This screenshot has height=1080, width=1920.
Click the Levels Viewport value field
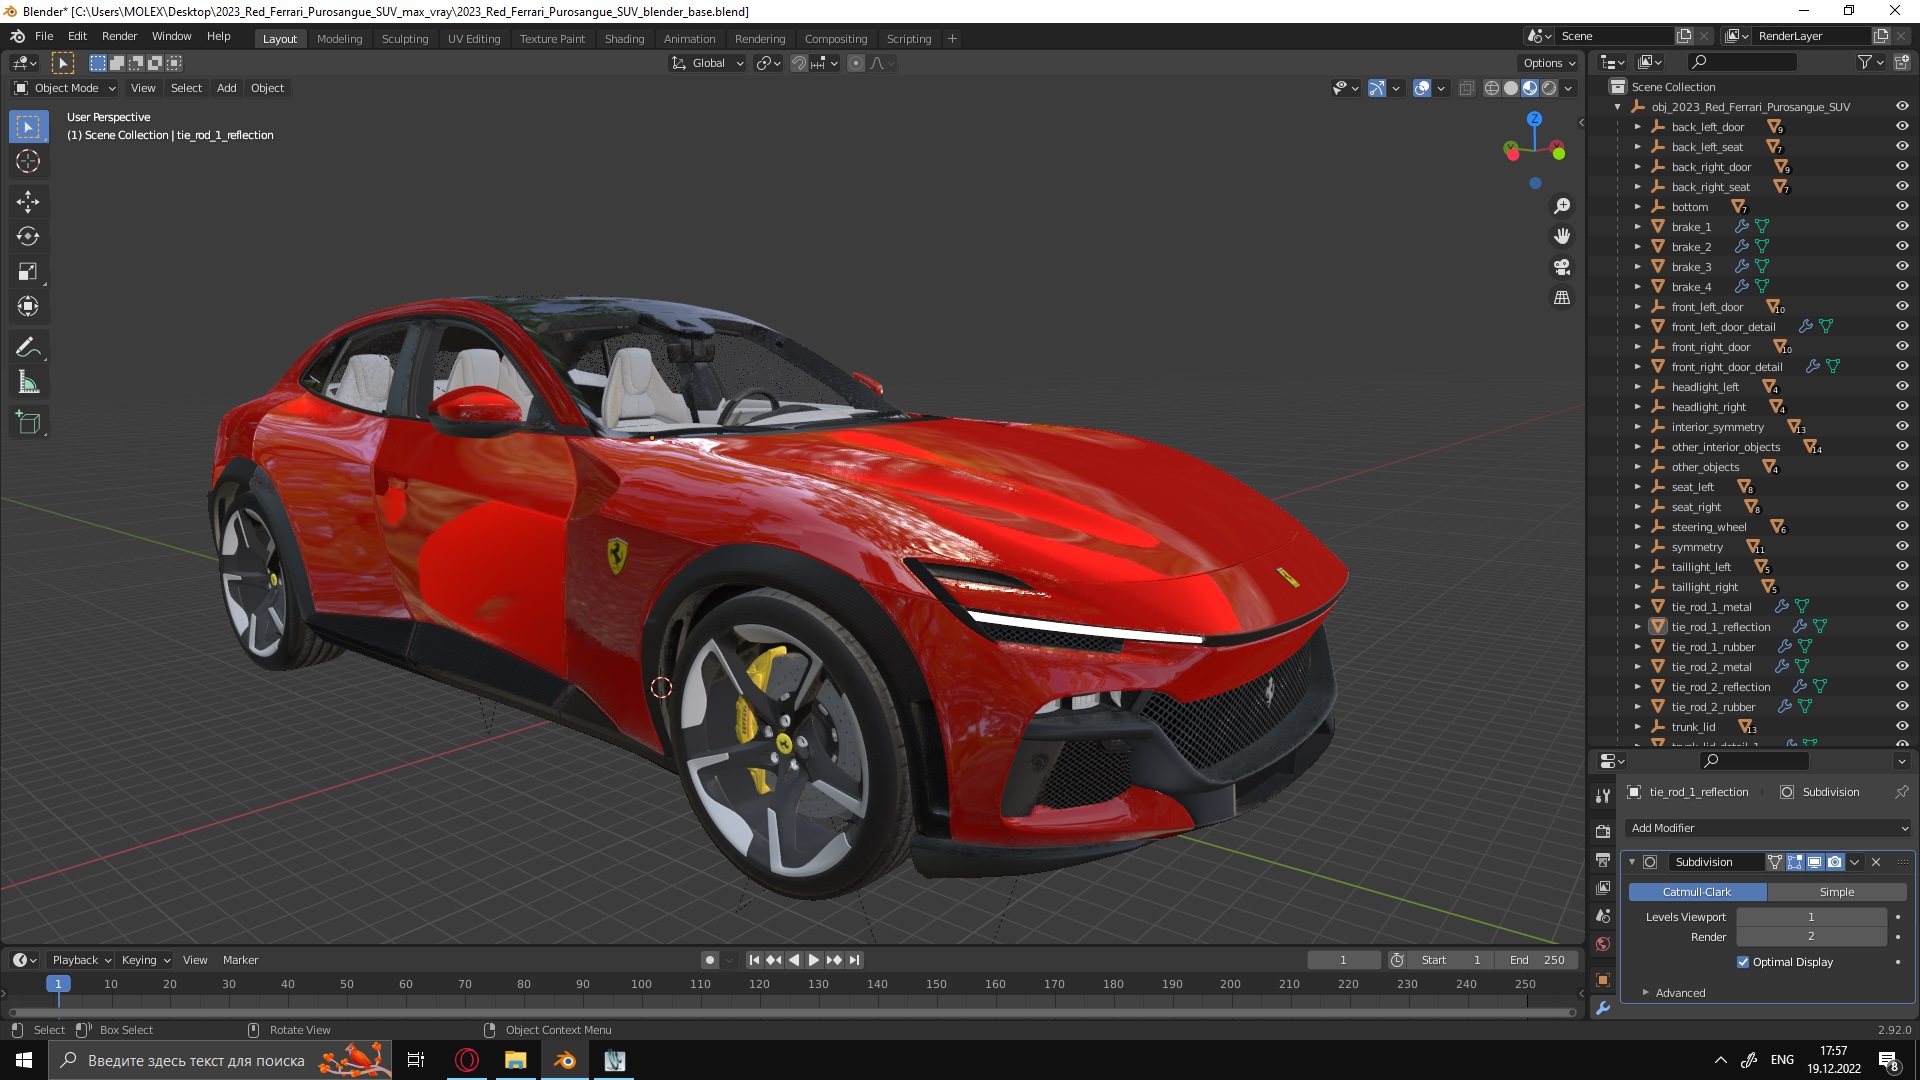pos(1811,917)
